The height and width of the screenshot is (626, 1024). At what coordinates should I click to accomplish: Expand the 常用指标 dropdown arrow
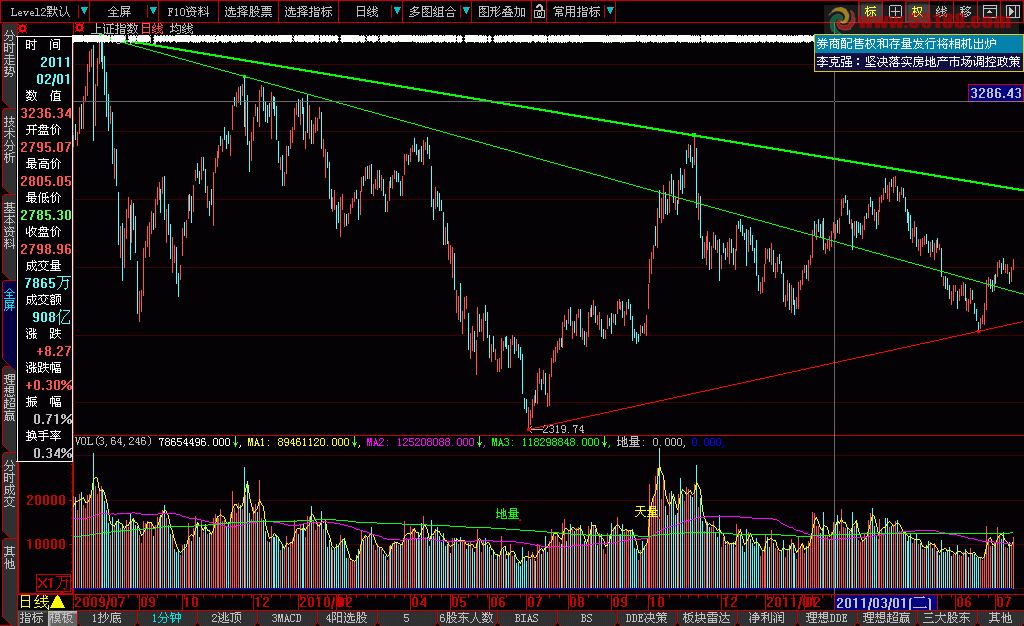tap(610, 12)
